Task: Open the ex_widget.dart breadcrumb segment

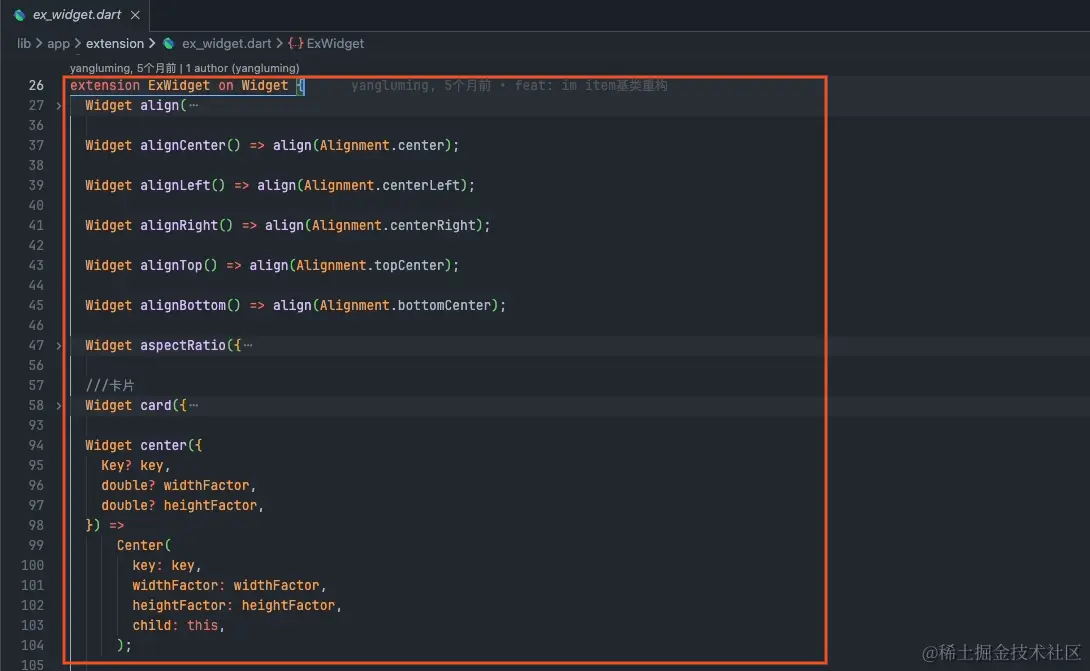Action: 226,43
